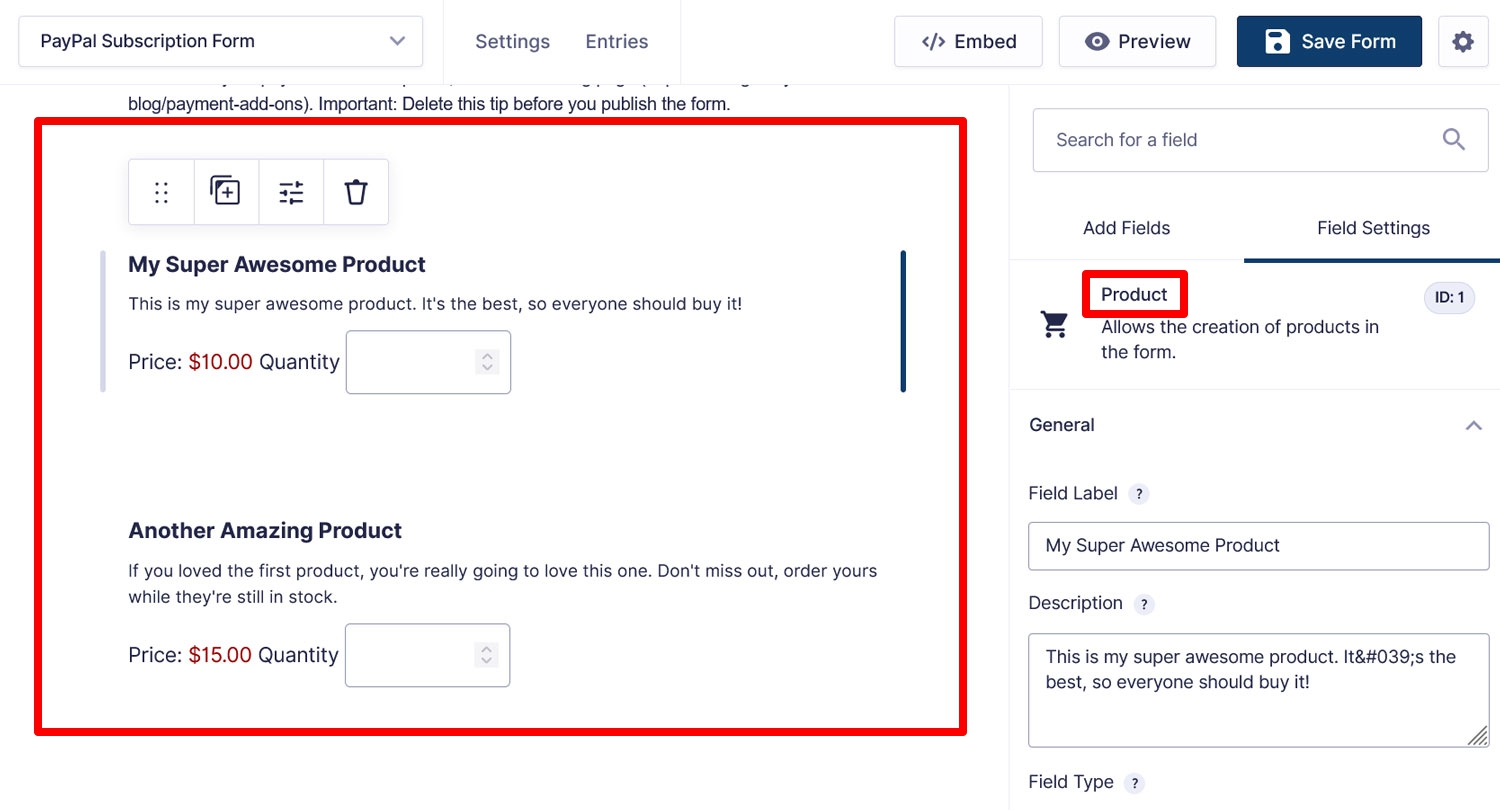Open the Entries menu item
Screen dimensions: 1500x810
[617, 42]
